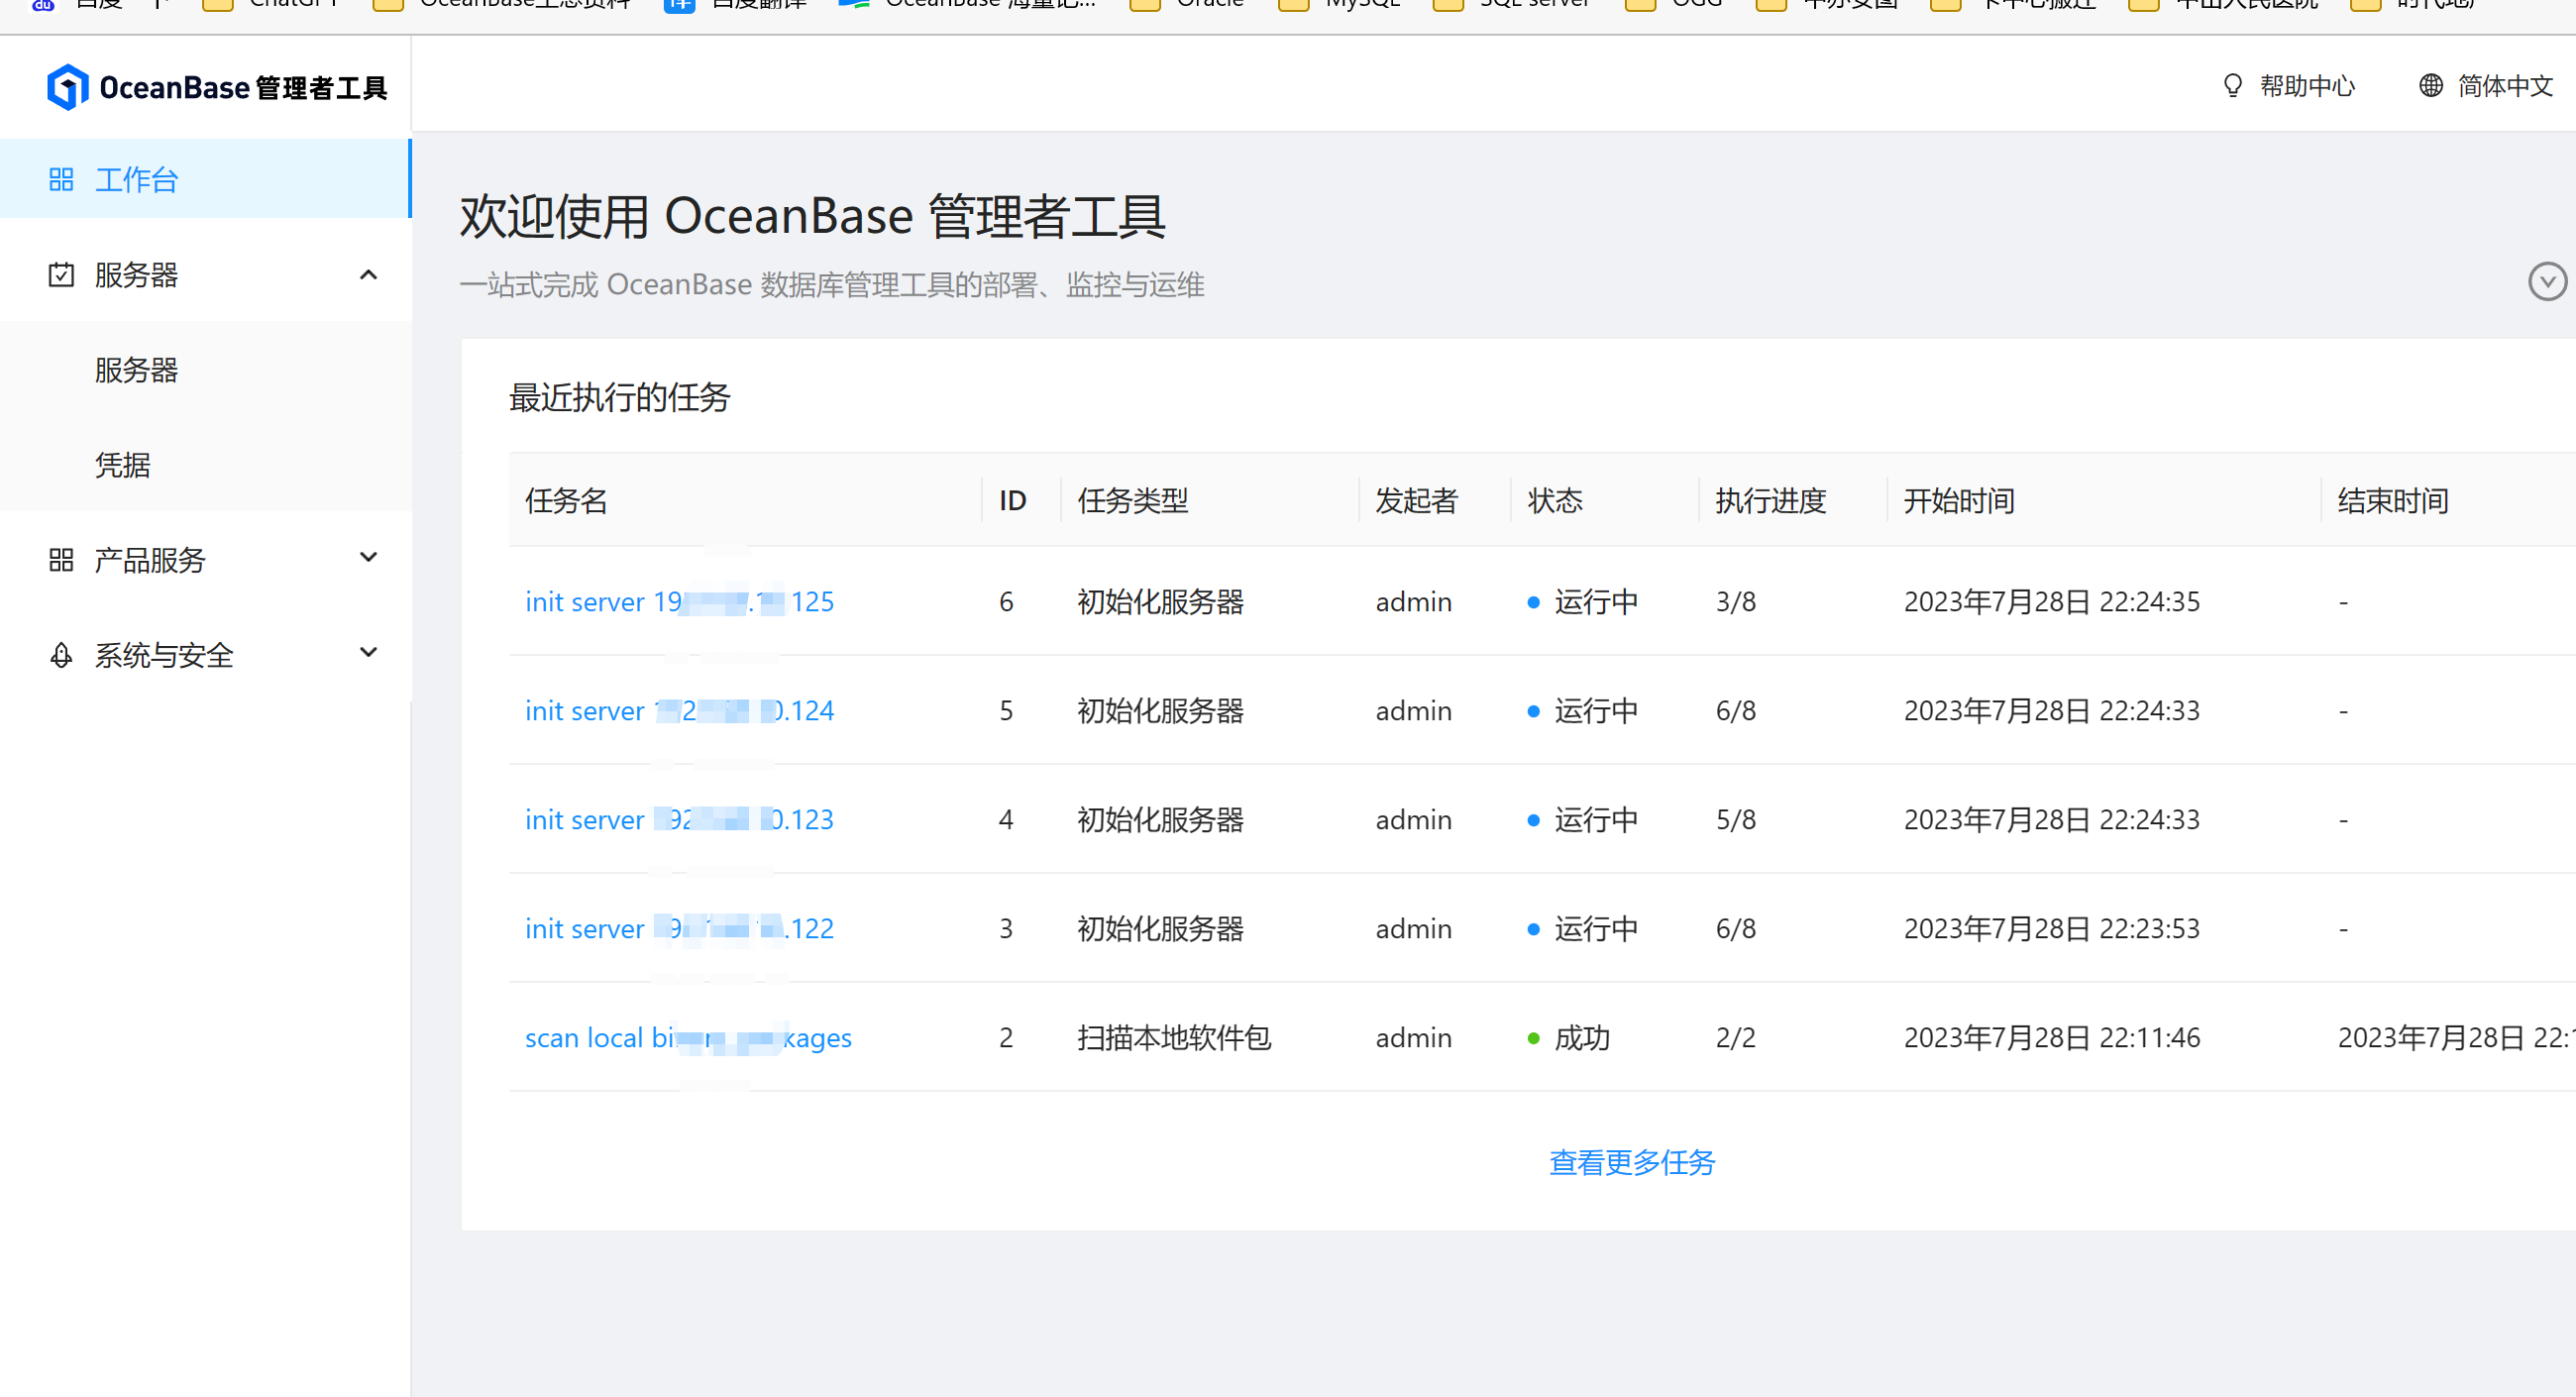
Task: Click start time 2023年7月28日 22:23:53
Action: coord(2052,929)
